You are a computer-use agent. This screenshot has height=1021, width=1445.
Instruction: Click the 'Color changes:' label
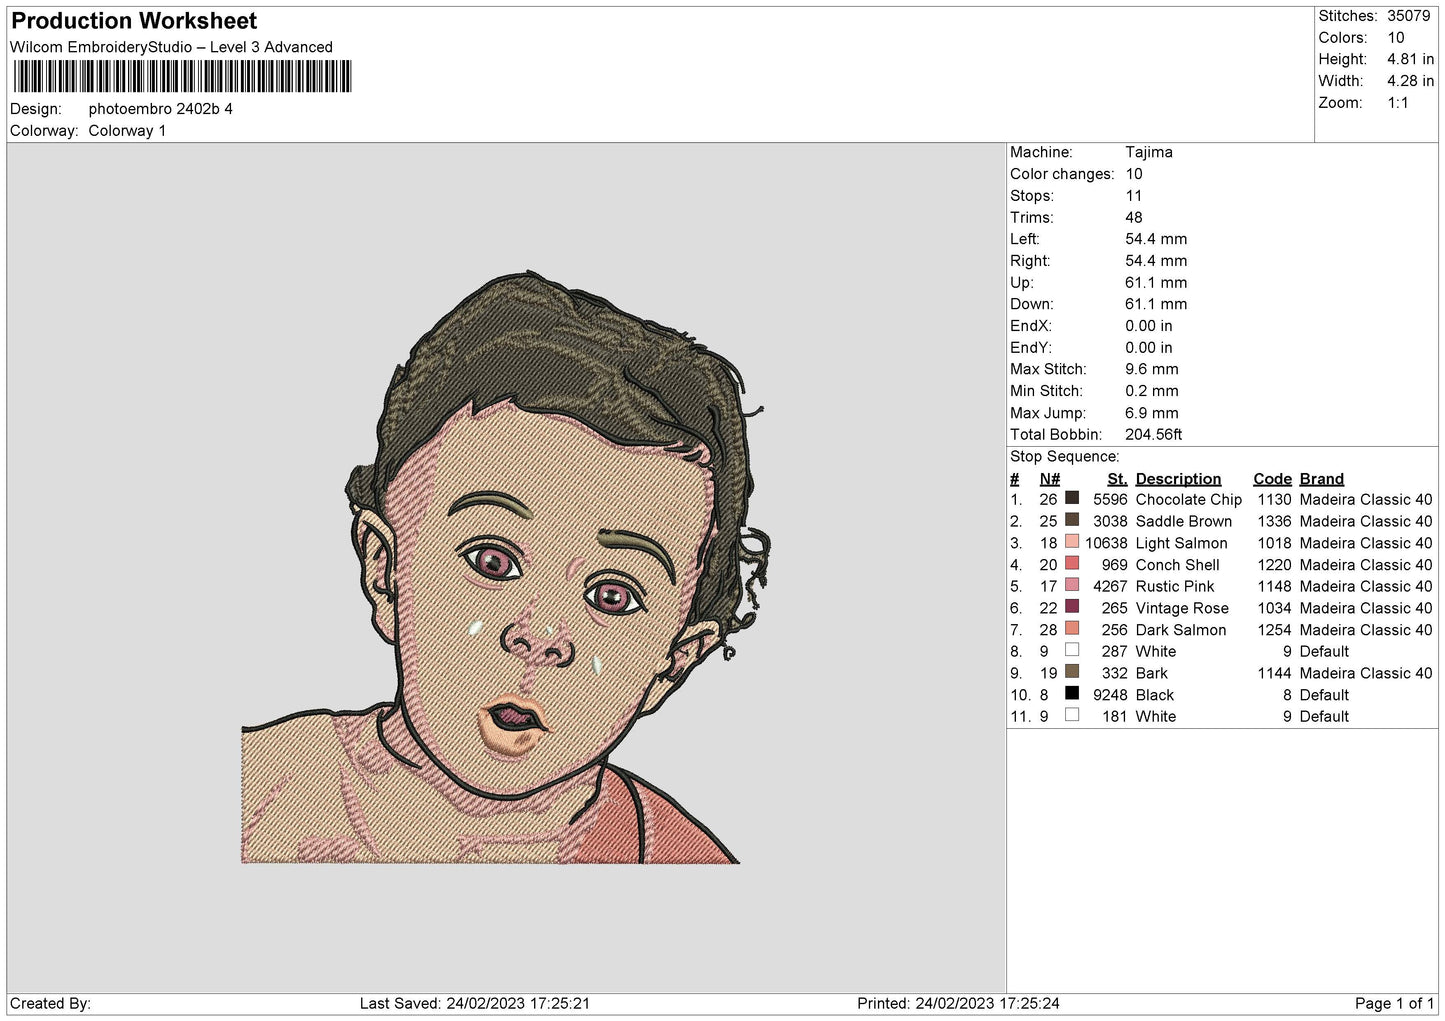[x=1062, y=174]
